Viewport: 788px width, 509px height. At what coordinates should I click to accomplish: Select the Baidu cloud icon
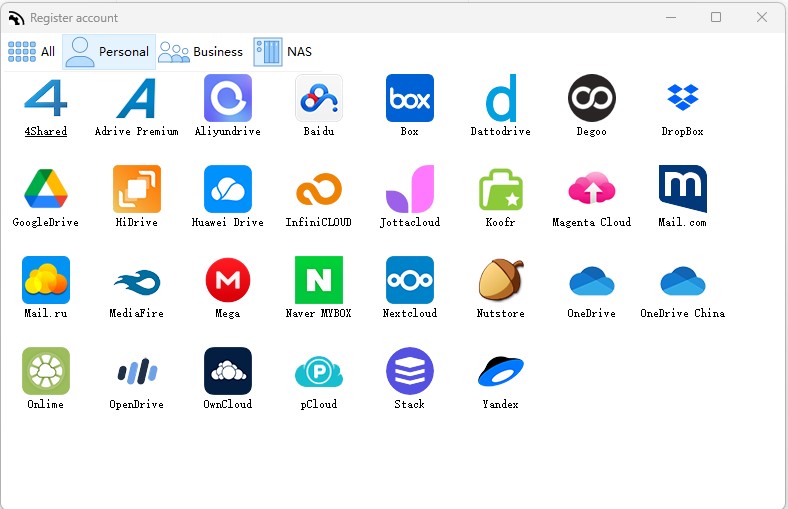(319, 98)
